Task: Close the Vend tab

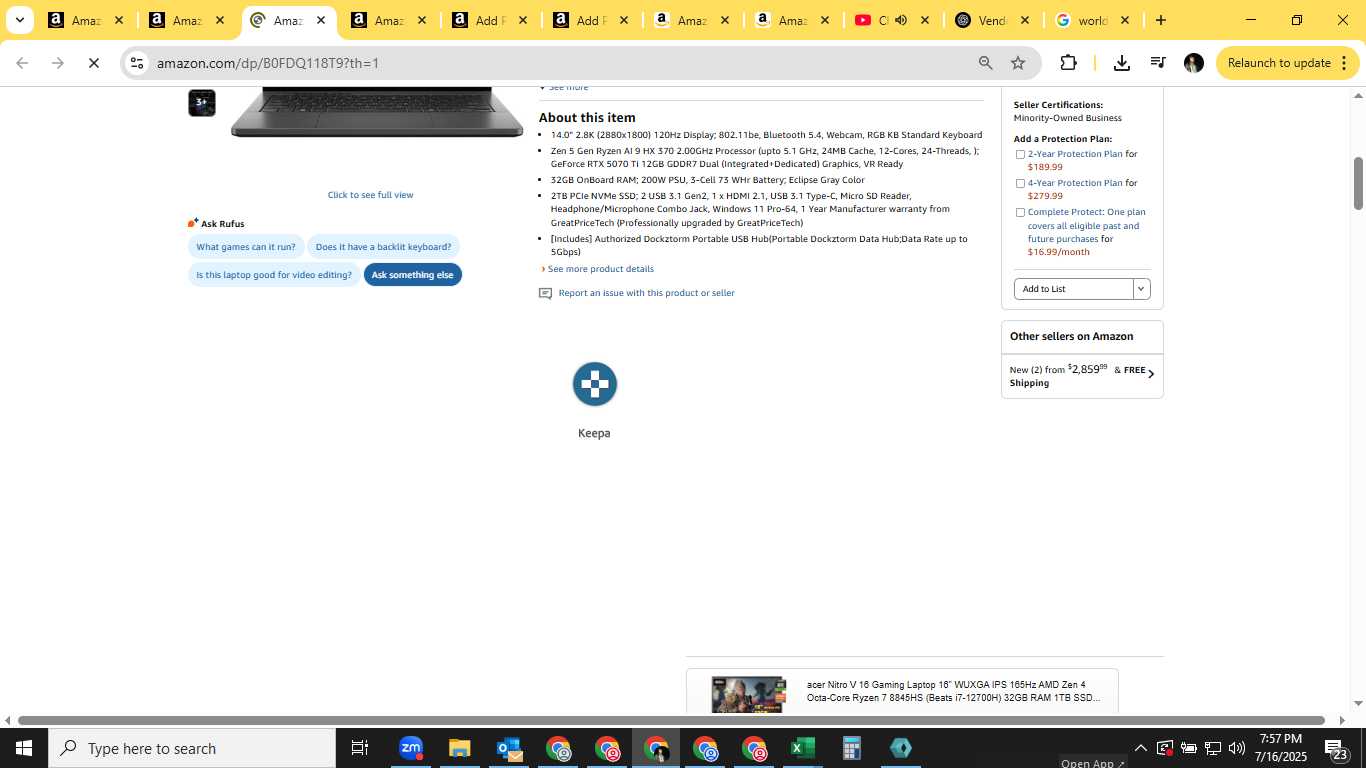Action: tap(1024, 20)
